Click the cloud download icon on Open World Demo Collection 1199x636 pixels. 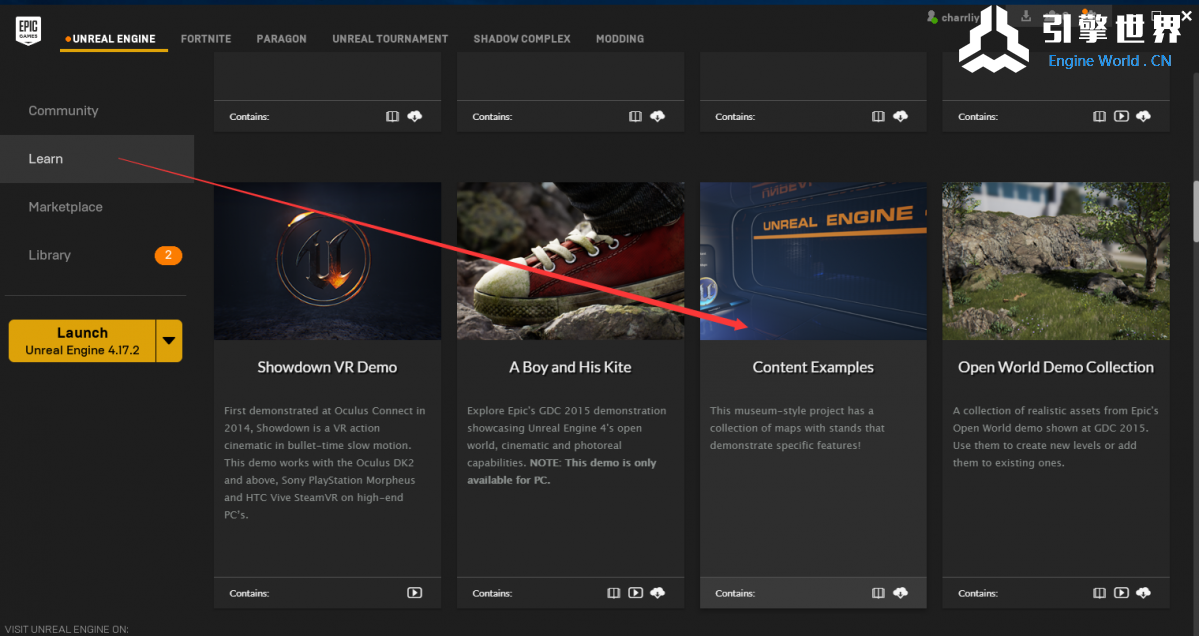[x=1144, y=592]
